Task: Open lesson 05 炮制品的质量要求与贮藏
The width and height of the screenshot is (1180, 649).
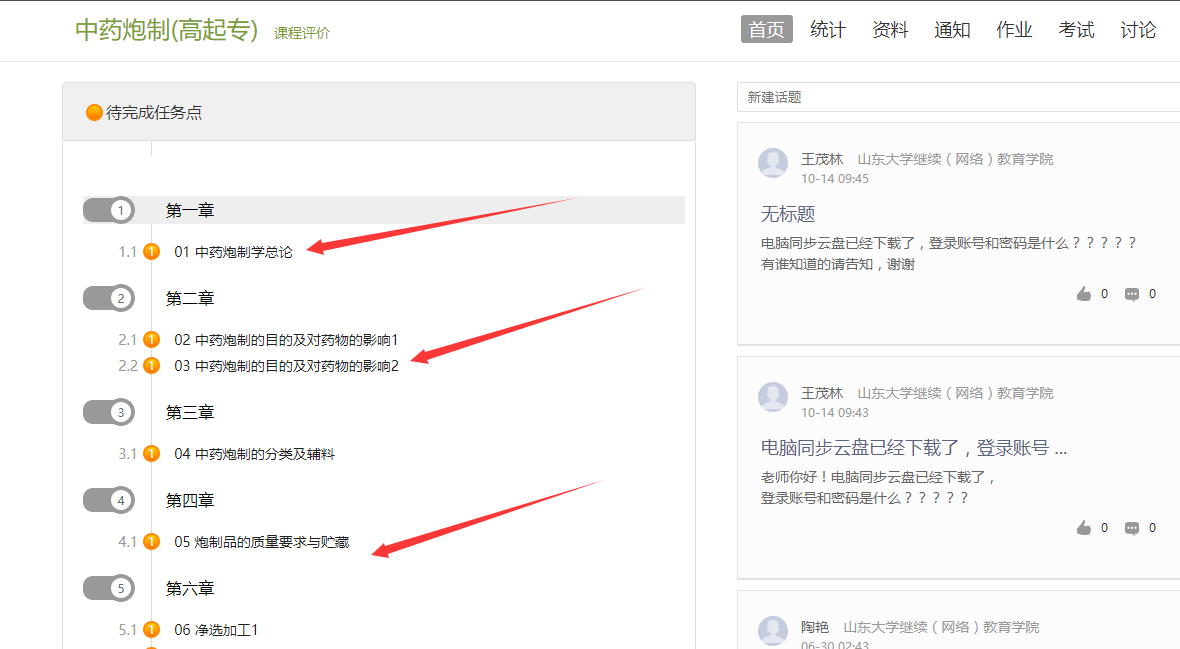Action: click(262, 542)
